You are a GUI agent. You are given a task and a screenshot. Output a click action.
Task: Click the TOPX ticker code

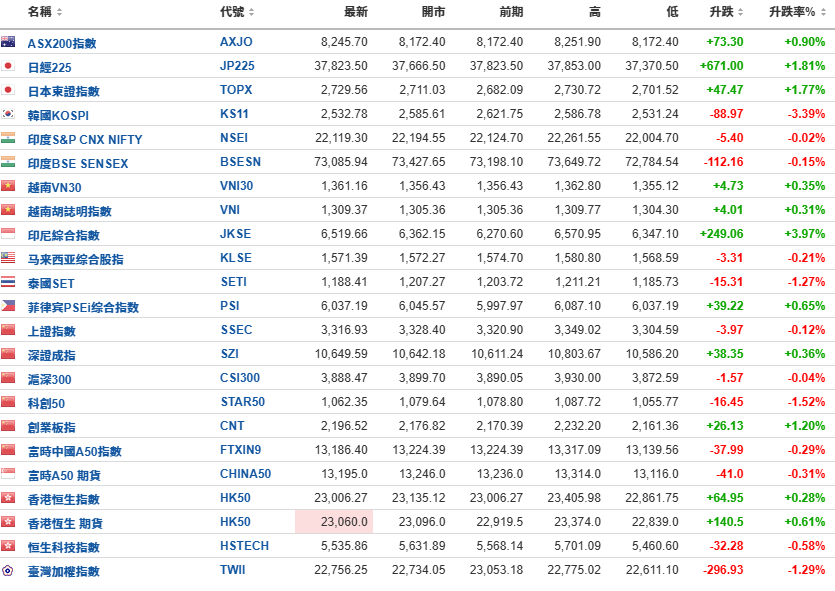click(236, 89)
